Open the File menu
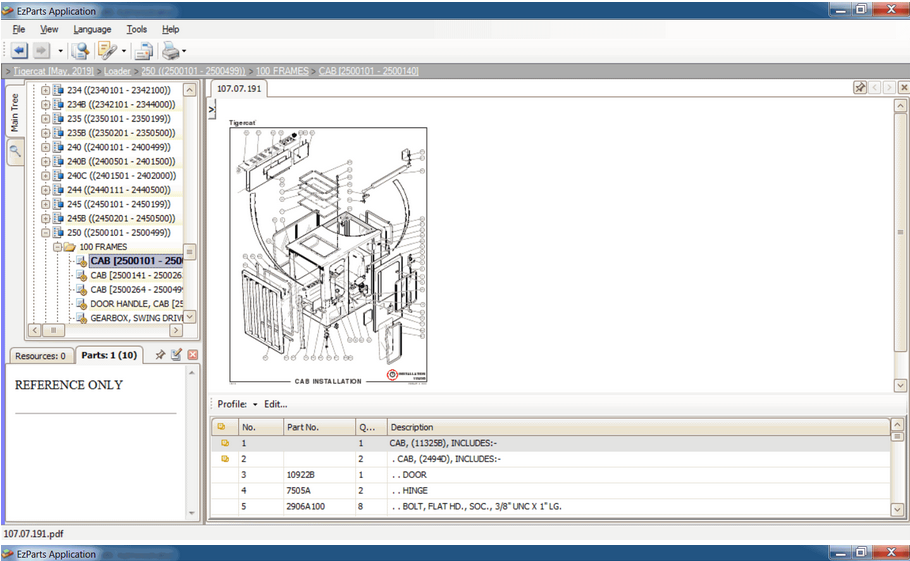 19,29
